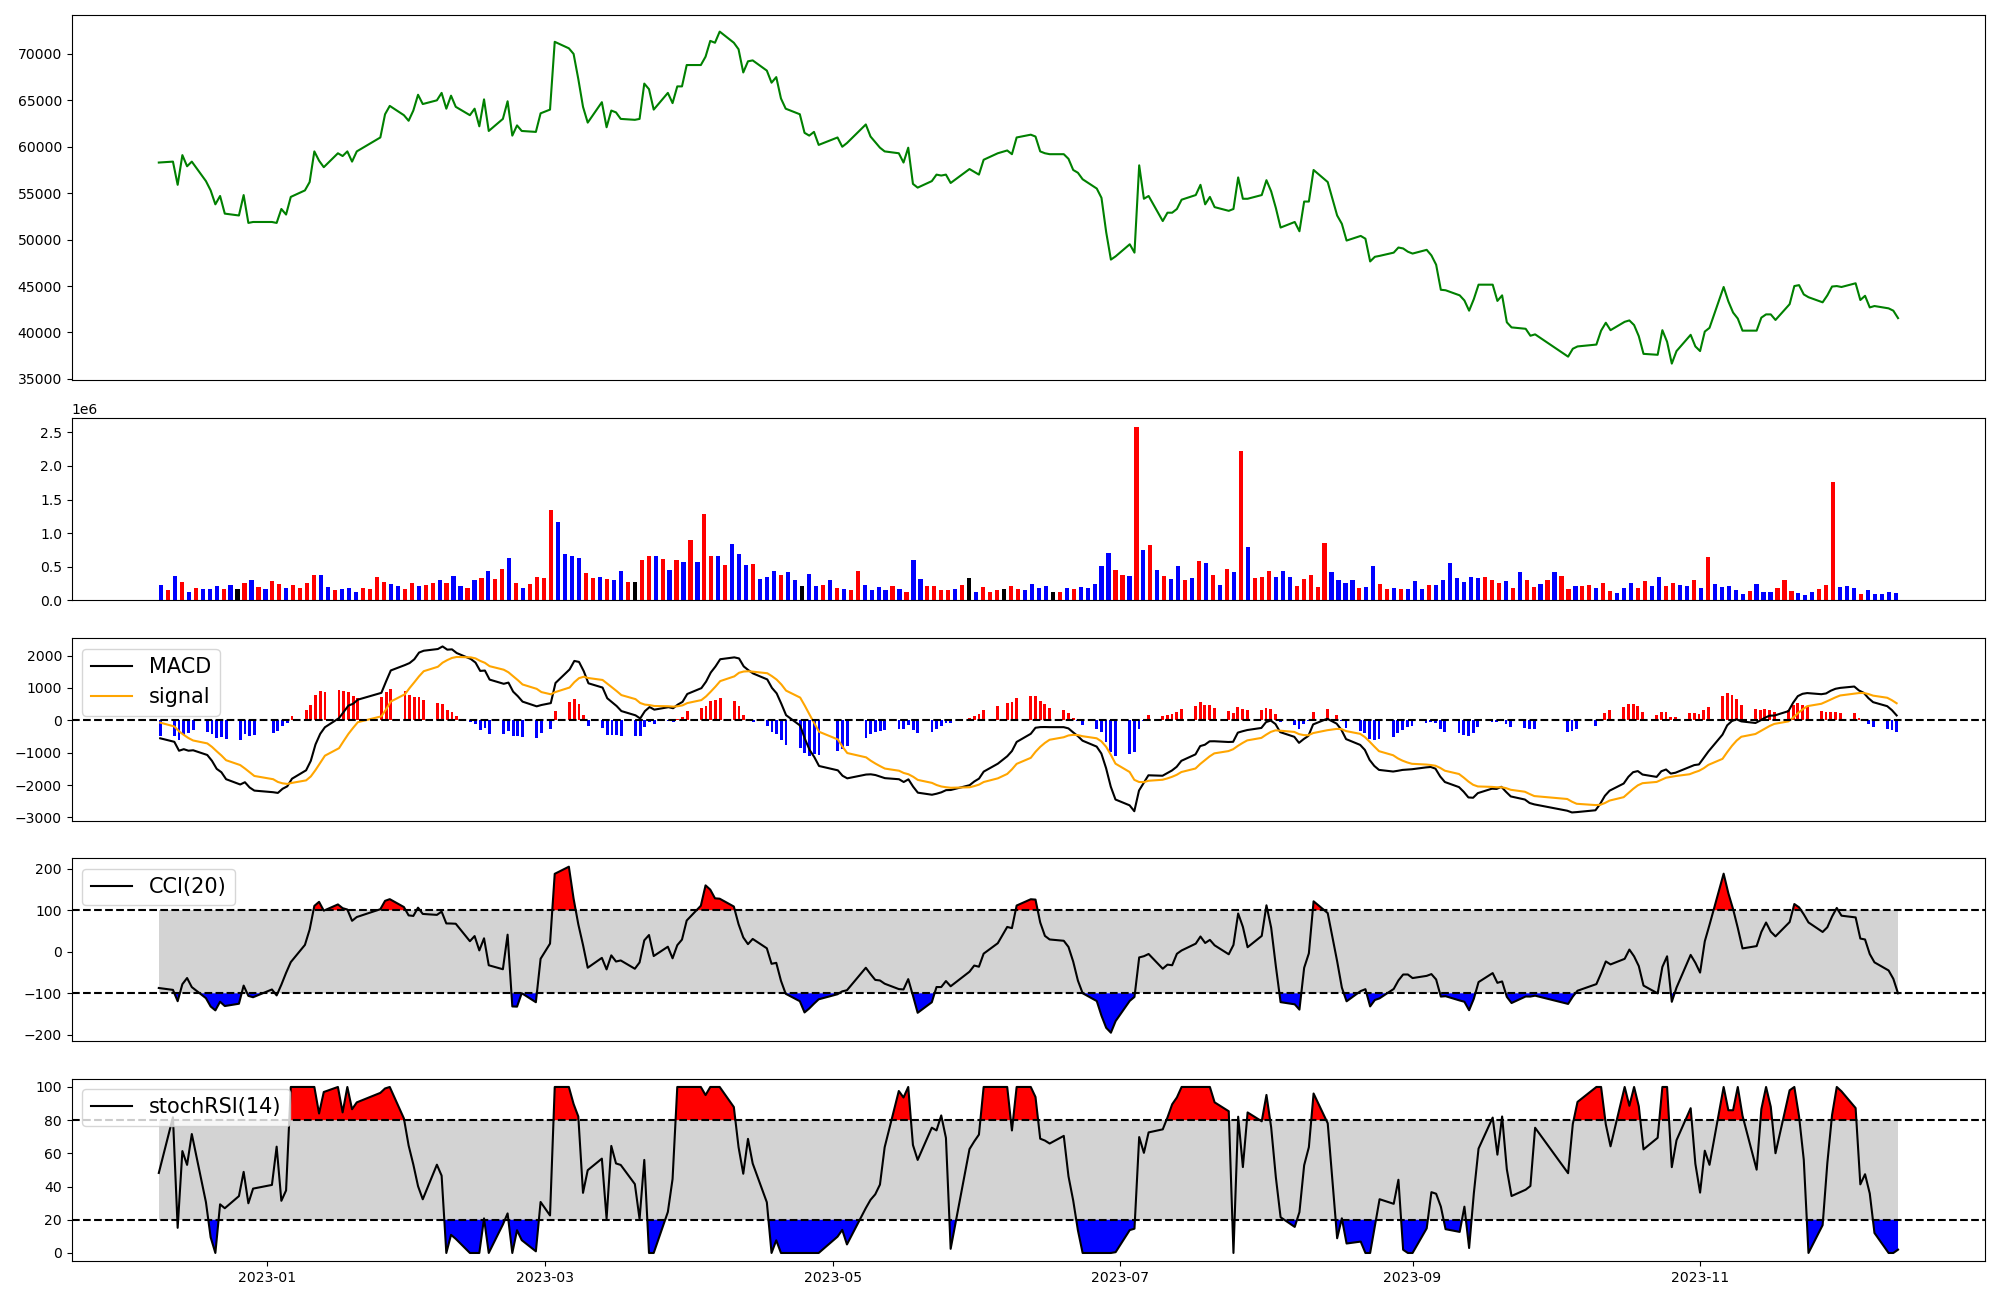Click the 35000 price axis tick label
Screen dimensions: 2000x1300
[x=40, y=380]
